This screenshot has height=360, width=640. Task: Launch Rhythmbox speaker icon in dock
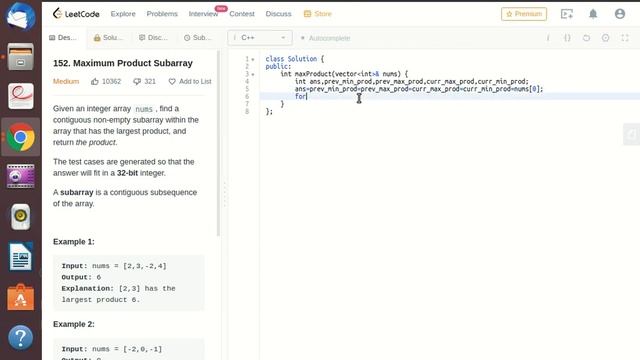[x=20, y=217]
